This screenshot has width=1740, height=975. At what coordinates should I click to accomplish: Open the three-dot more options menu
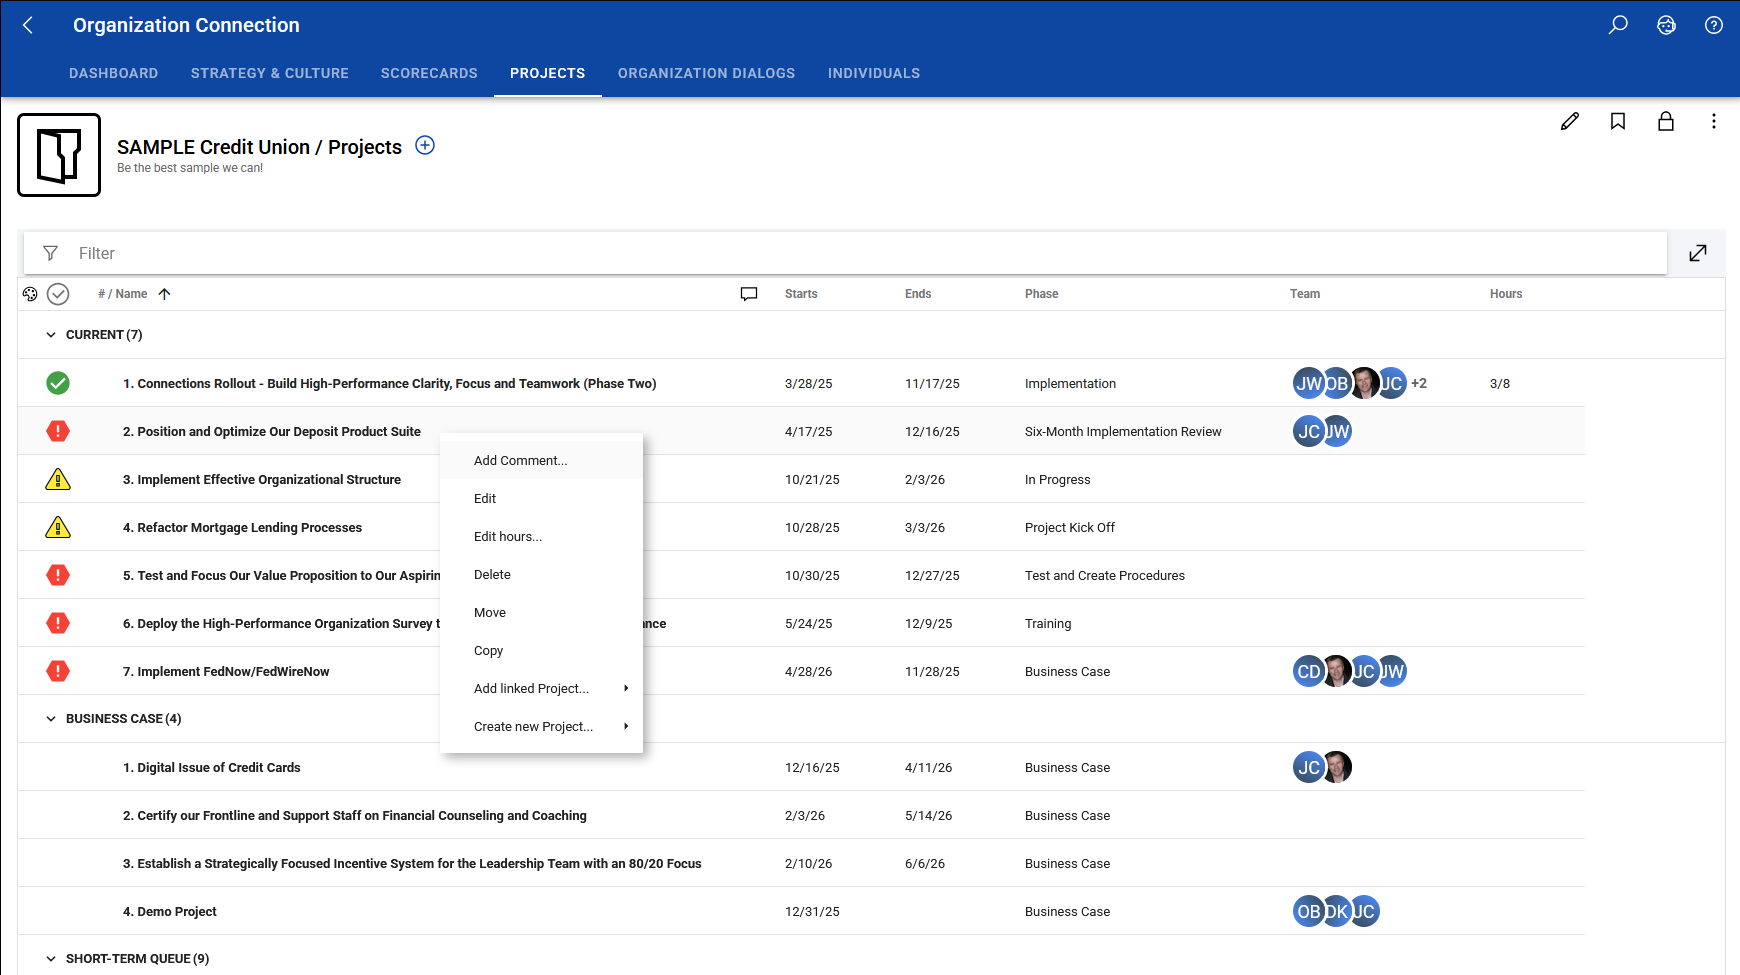[1714, 121]
